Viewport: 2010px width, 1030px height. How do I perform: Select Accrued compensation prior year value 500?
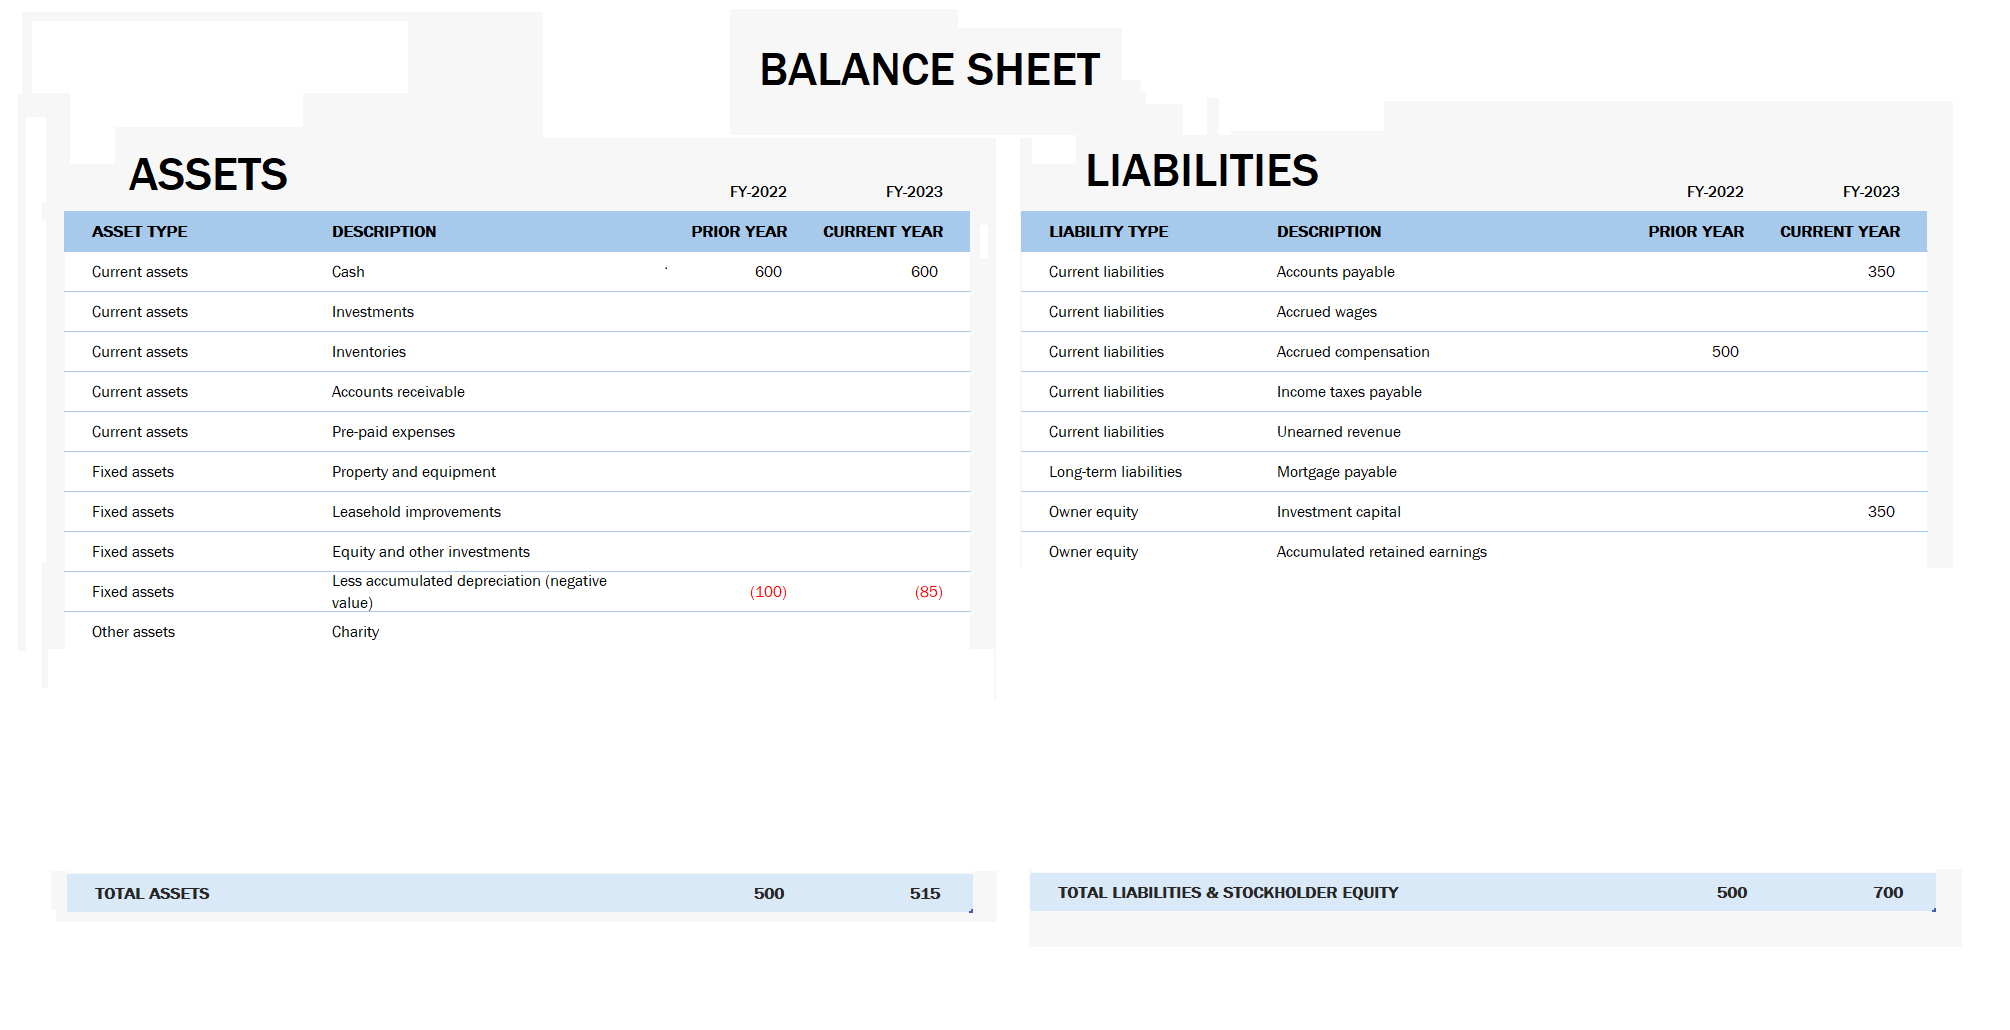[x=1724, y=352]
